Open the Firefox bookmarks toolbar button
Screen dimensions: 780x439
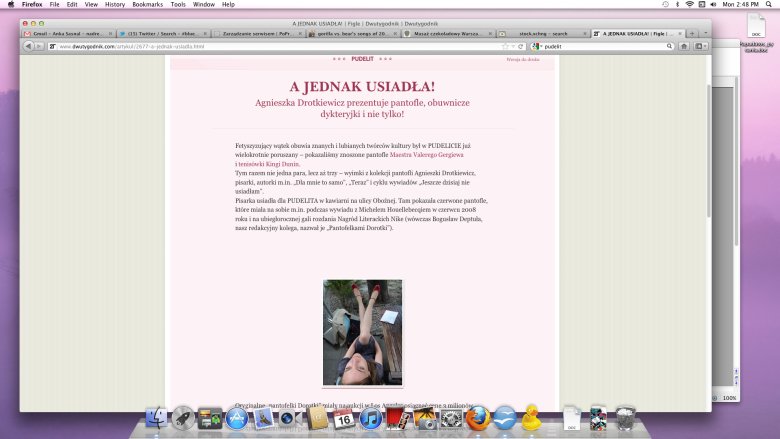tap(700, 46)
